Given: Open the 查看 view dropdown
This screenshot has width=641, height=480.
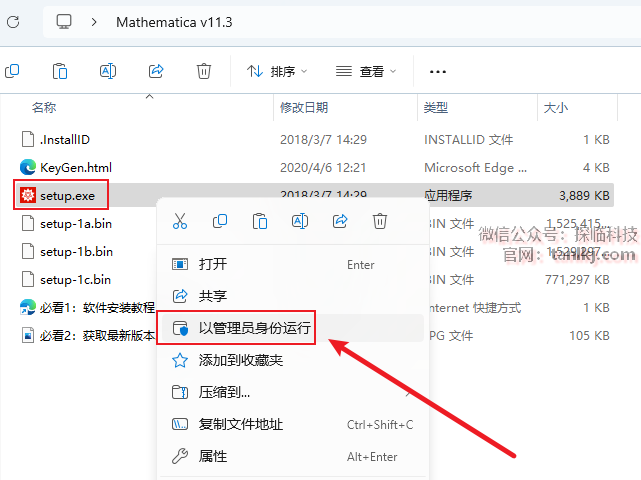Looking at the screenshot, I should click(366, 72).
